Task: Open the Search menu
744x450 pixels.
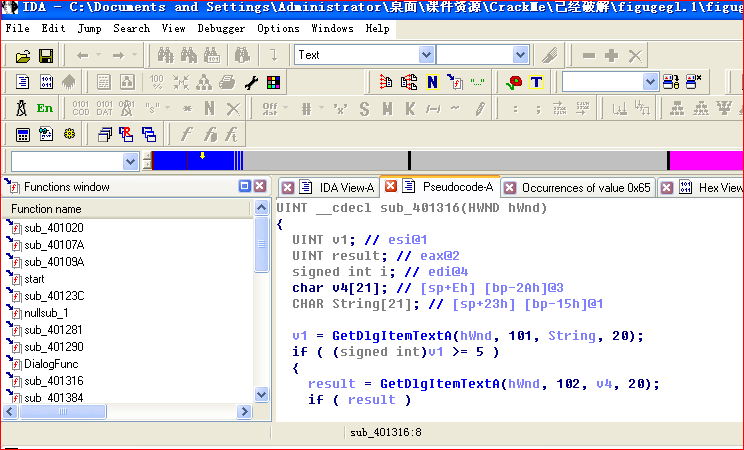Action: click(x=131, y=28)
